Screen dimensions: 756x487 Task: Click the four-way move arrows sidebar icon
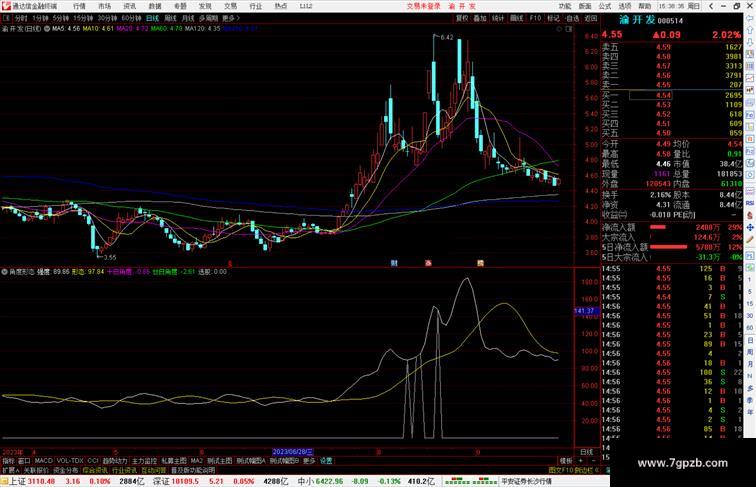click(750, 227)
